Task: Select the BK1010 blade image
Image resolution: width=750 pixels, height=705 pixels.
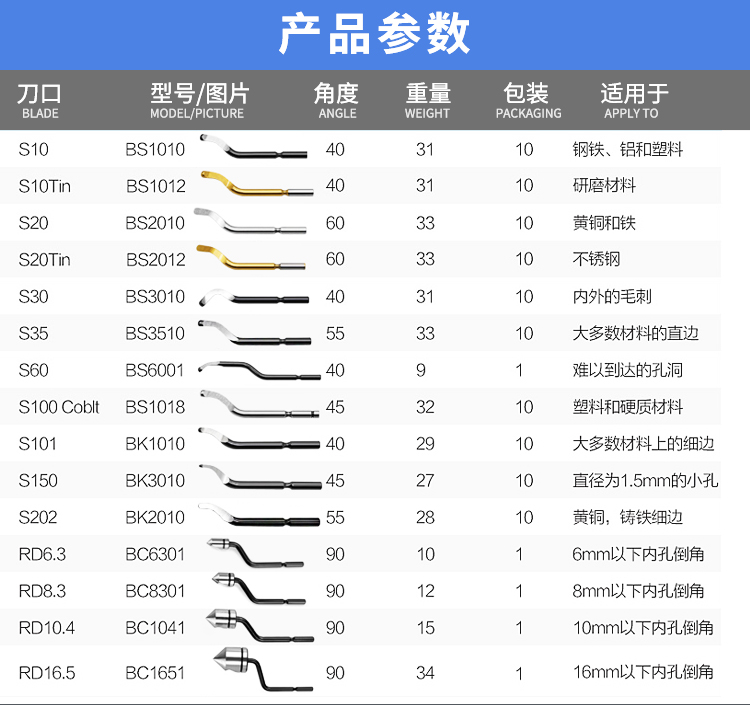Action: pyautogui.click(x=259, y=439)
